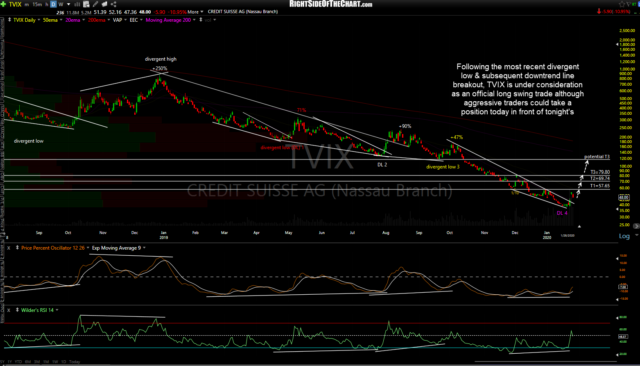
Task: Click the 'DL 4' annotation label
Action: click(562, 213)
